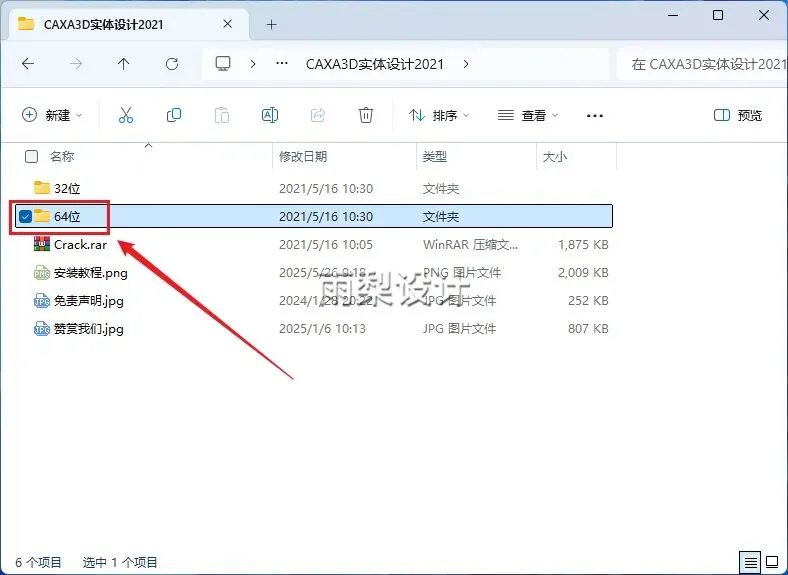
Task: Select the 64位 folder name
Action: coord(67,217)
